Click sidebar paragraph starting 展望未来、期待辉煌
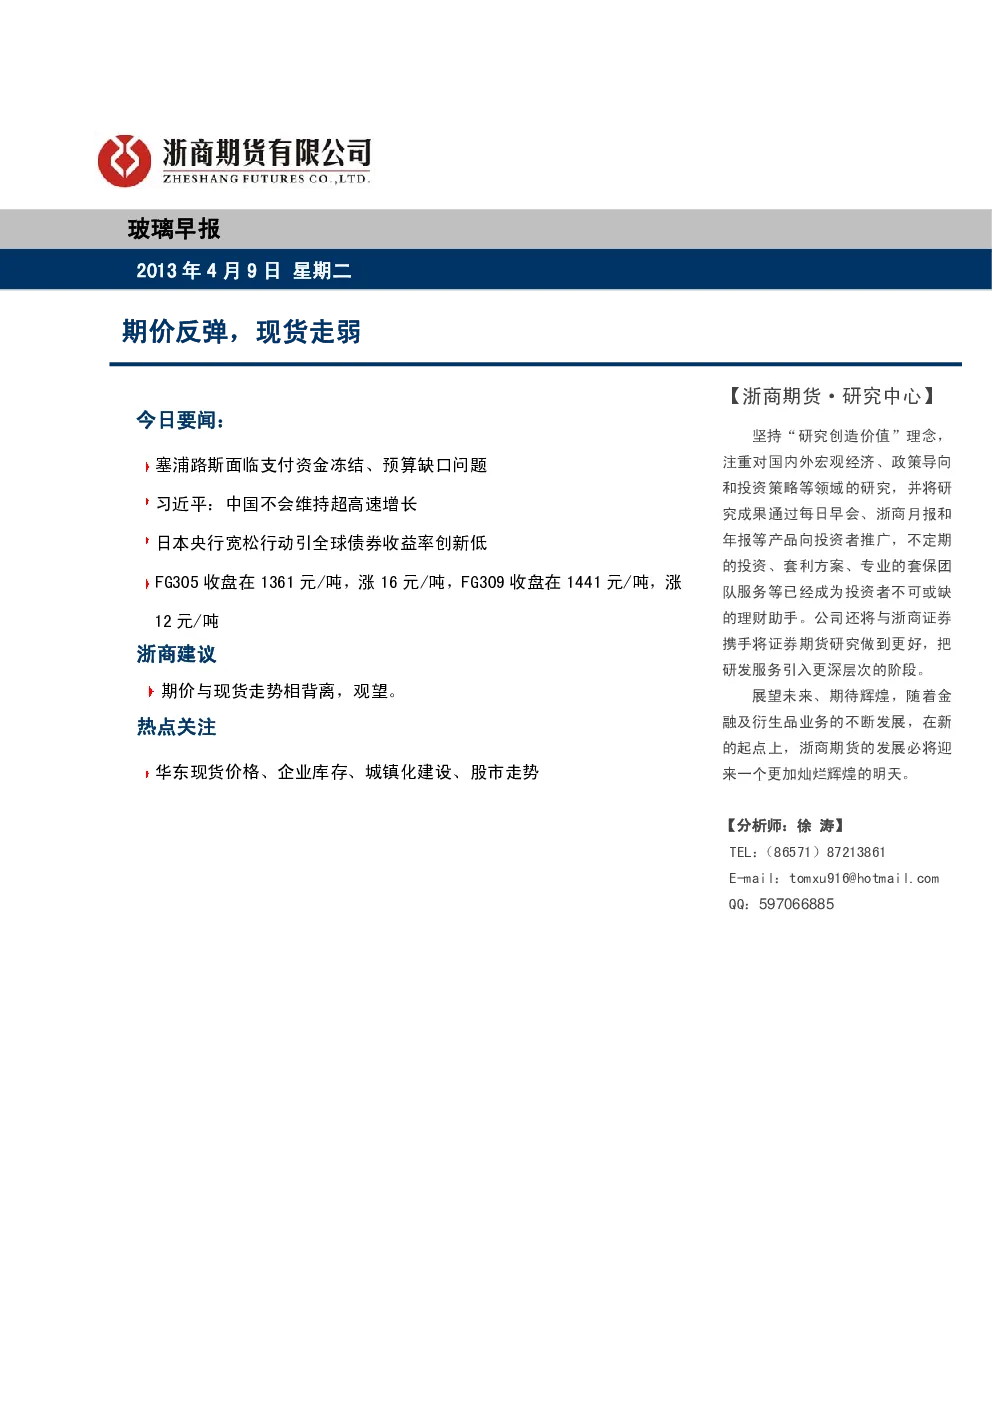Screen dimensions: 992x1403 coord(837,735)
